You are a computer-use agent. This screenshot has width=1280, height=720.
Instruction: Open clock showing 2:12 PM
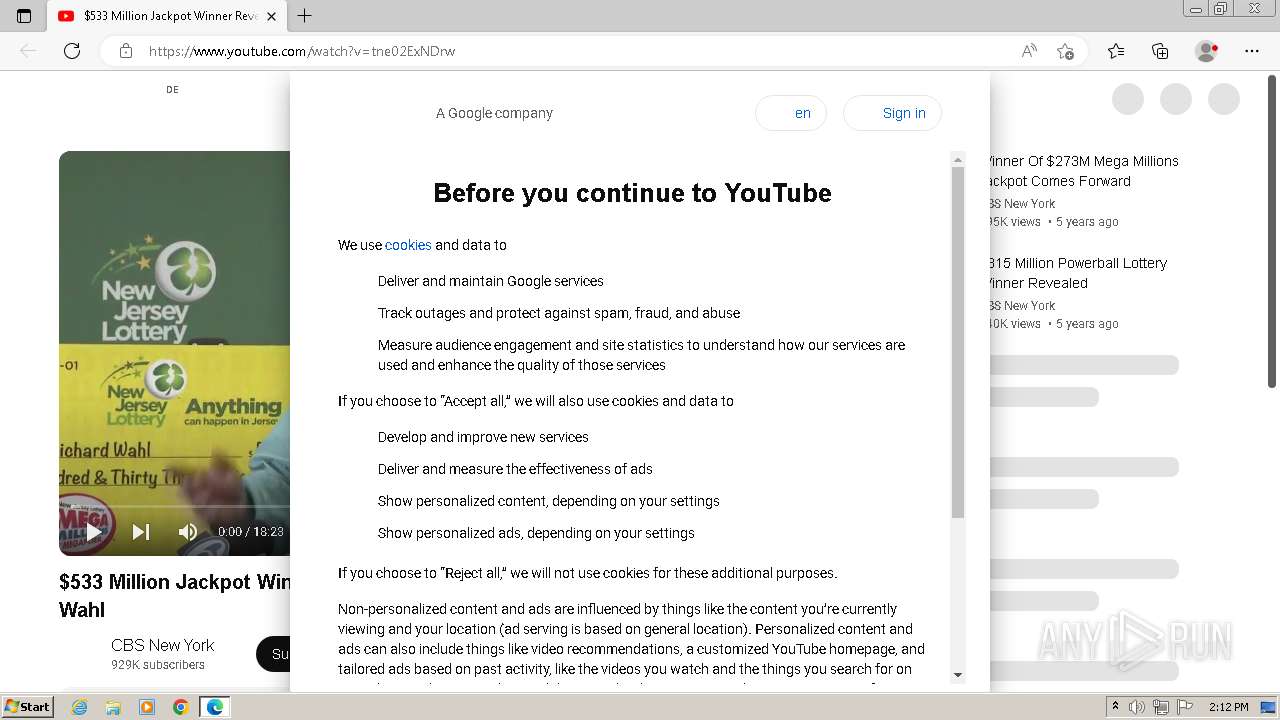point(1228,707)
